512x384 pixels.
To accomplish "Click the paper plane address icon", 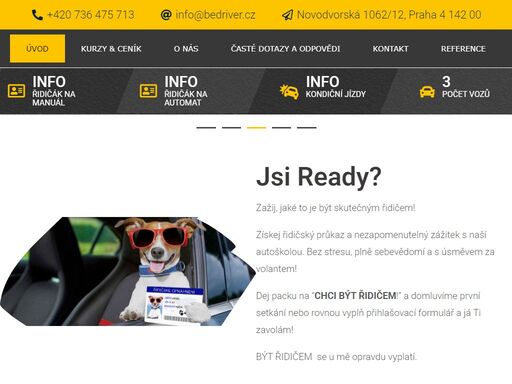I will 287,15.
